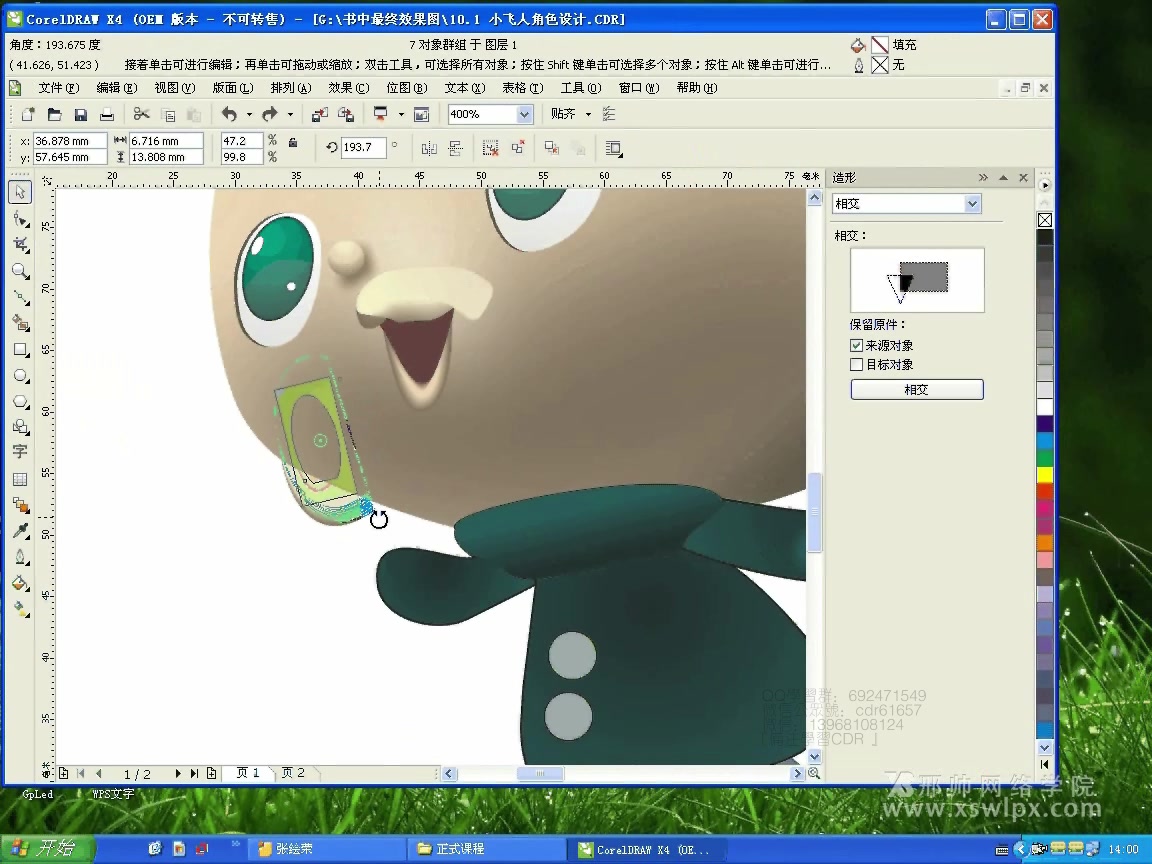This screenshot has width=1152, height=864.
Task: Select the Eyedropper tool
Action: pyautogui.click(x=21, y=531)
